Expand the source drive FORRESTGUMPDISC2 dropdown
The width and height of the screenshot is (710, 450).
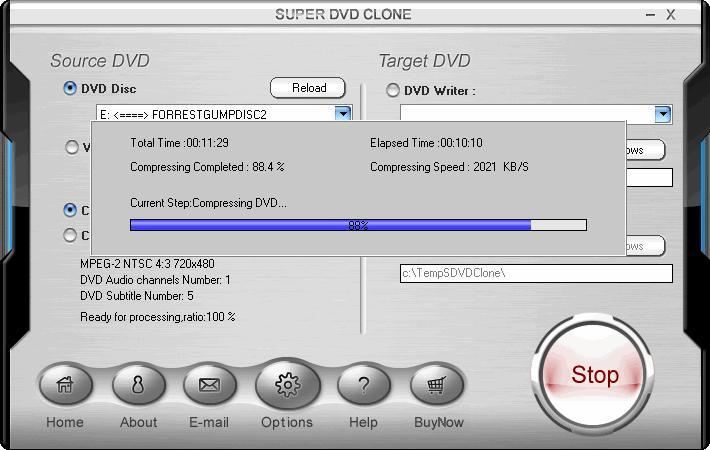343,113
